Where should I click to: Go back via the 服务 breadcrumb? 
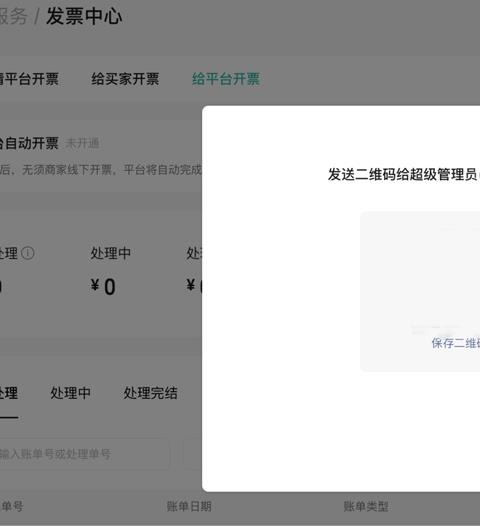13,16
